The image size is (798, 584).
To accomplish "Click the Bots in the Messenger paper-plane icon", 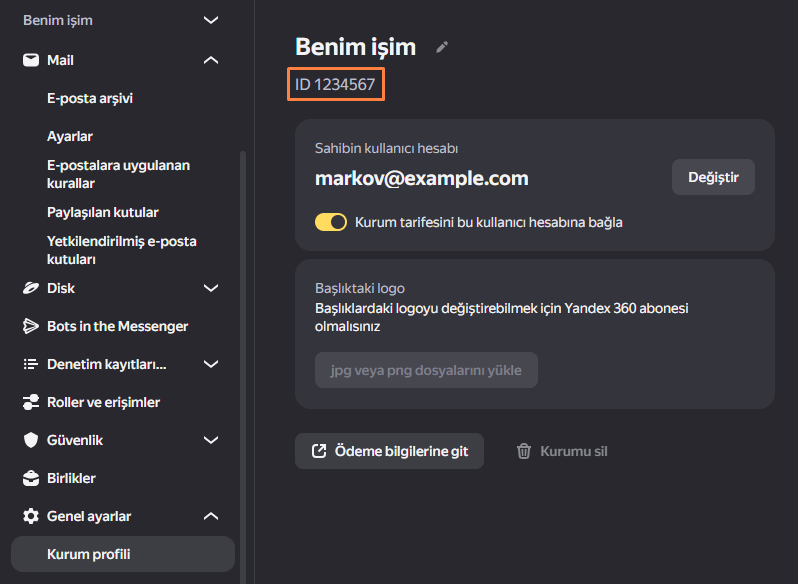I will [x=31, y=326].
